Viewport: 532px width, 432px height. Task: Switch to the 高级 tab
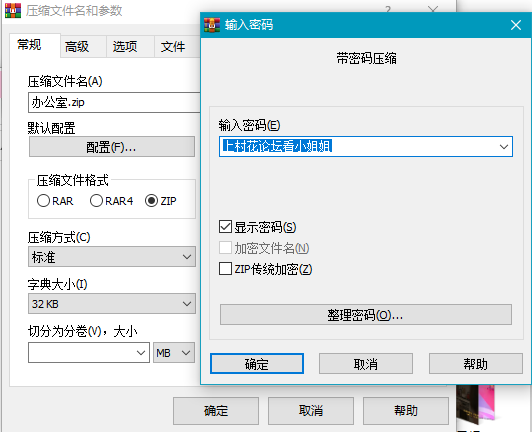[77, 46]
